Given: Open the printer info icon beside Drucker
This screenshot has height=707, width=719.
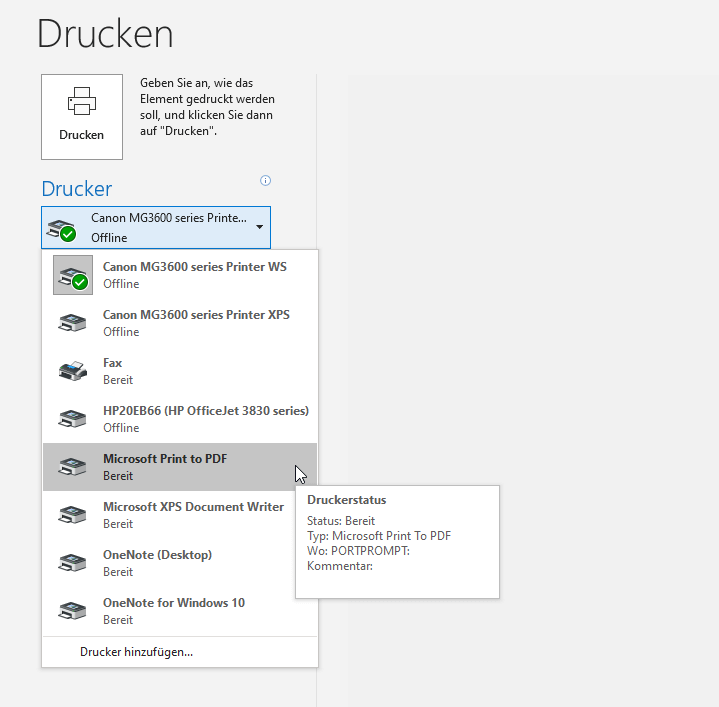Looking at the screenshot, I should tap(265, 180).
